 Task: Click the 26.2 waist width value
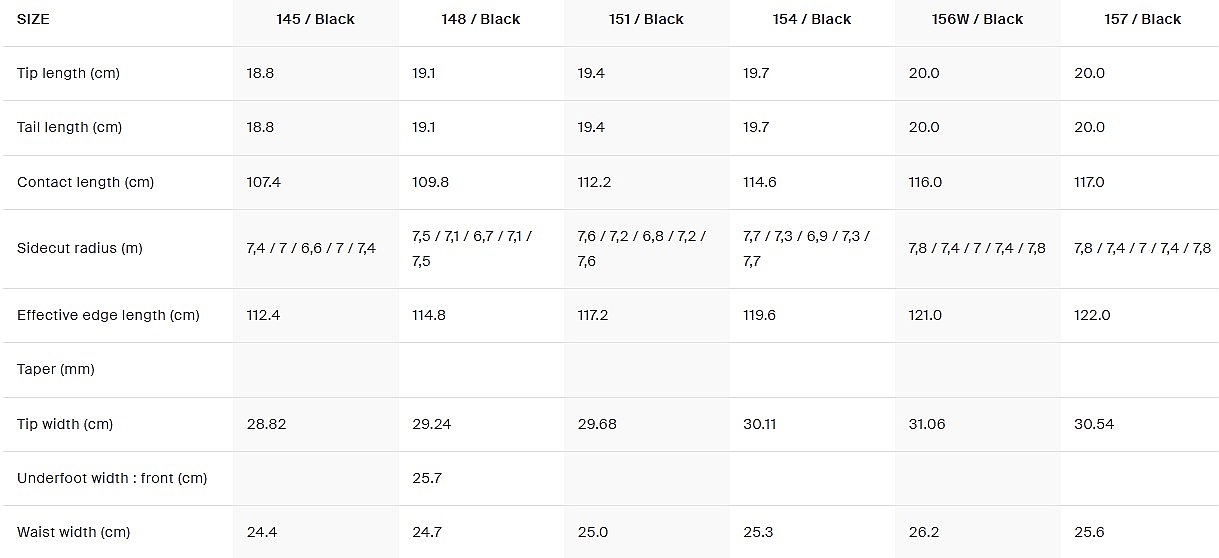click(923, 532)
